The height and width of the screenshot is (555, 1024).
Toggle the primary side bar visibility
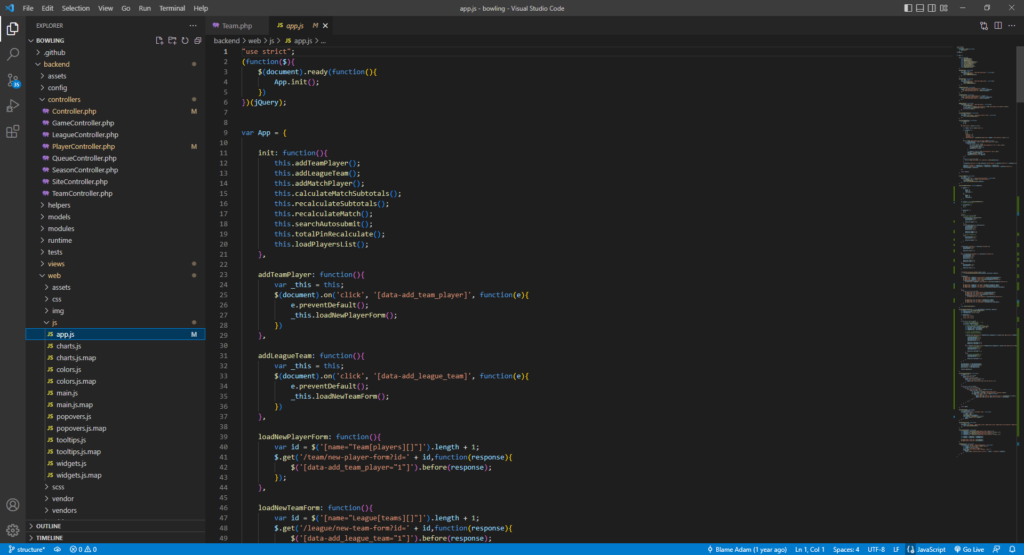pyautogui.click(x=908, y=8)
